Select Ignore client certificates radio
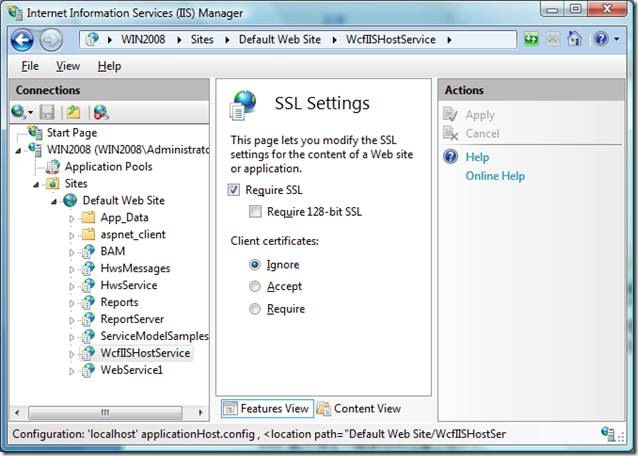Screen dimensions: 638x456 [x=255, y=265]
